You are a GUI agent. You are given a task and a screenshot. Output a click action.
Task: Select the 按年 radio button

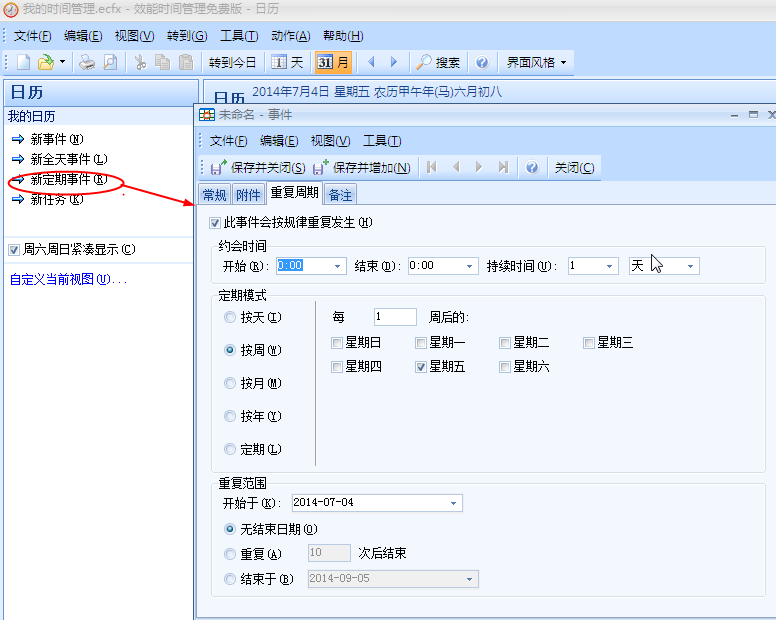click(x=230, y=416)
